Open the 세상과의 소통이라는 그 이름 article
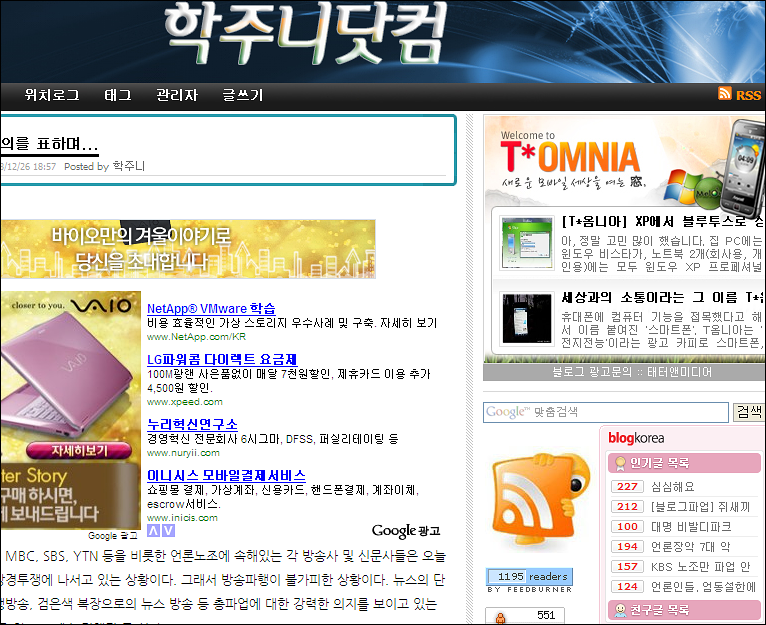The height and width of the screenshot is (625, 766). coord(662,297)
